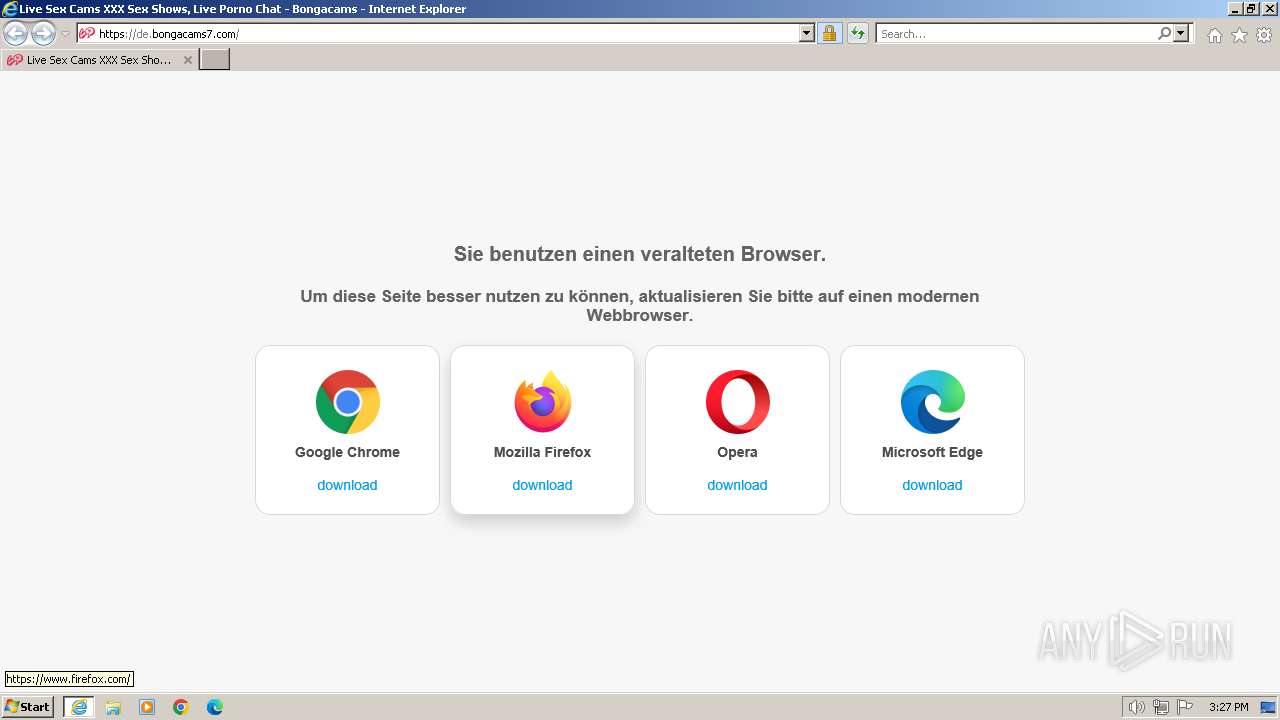Select the Live Sex Cams tab

click(x=99, y=60)
